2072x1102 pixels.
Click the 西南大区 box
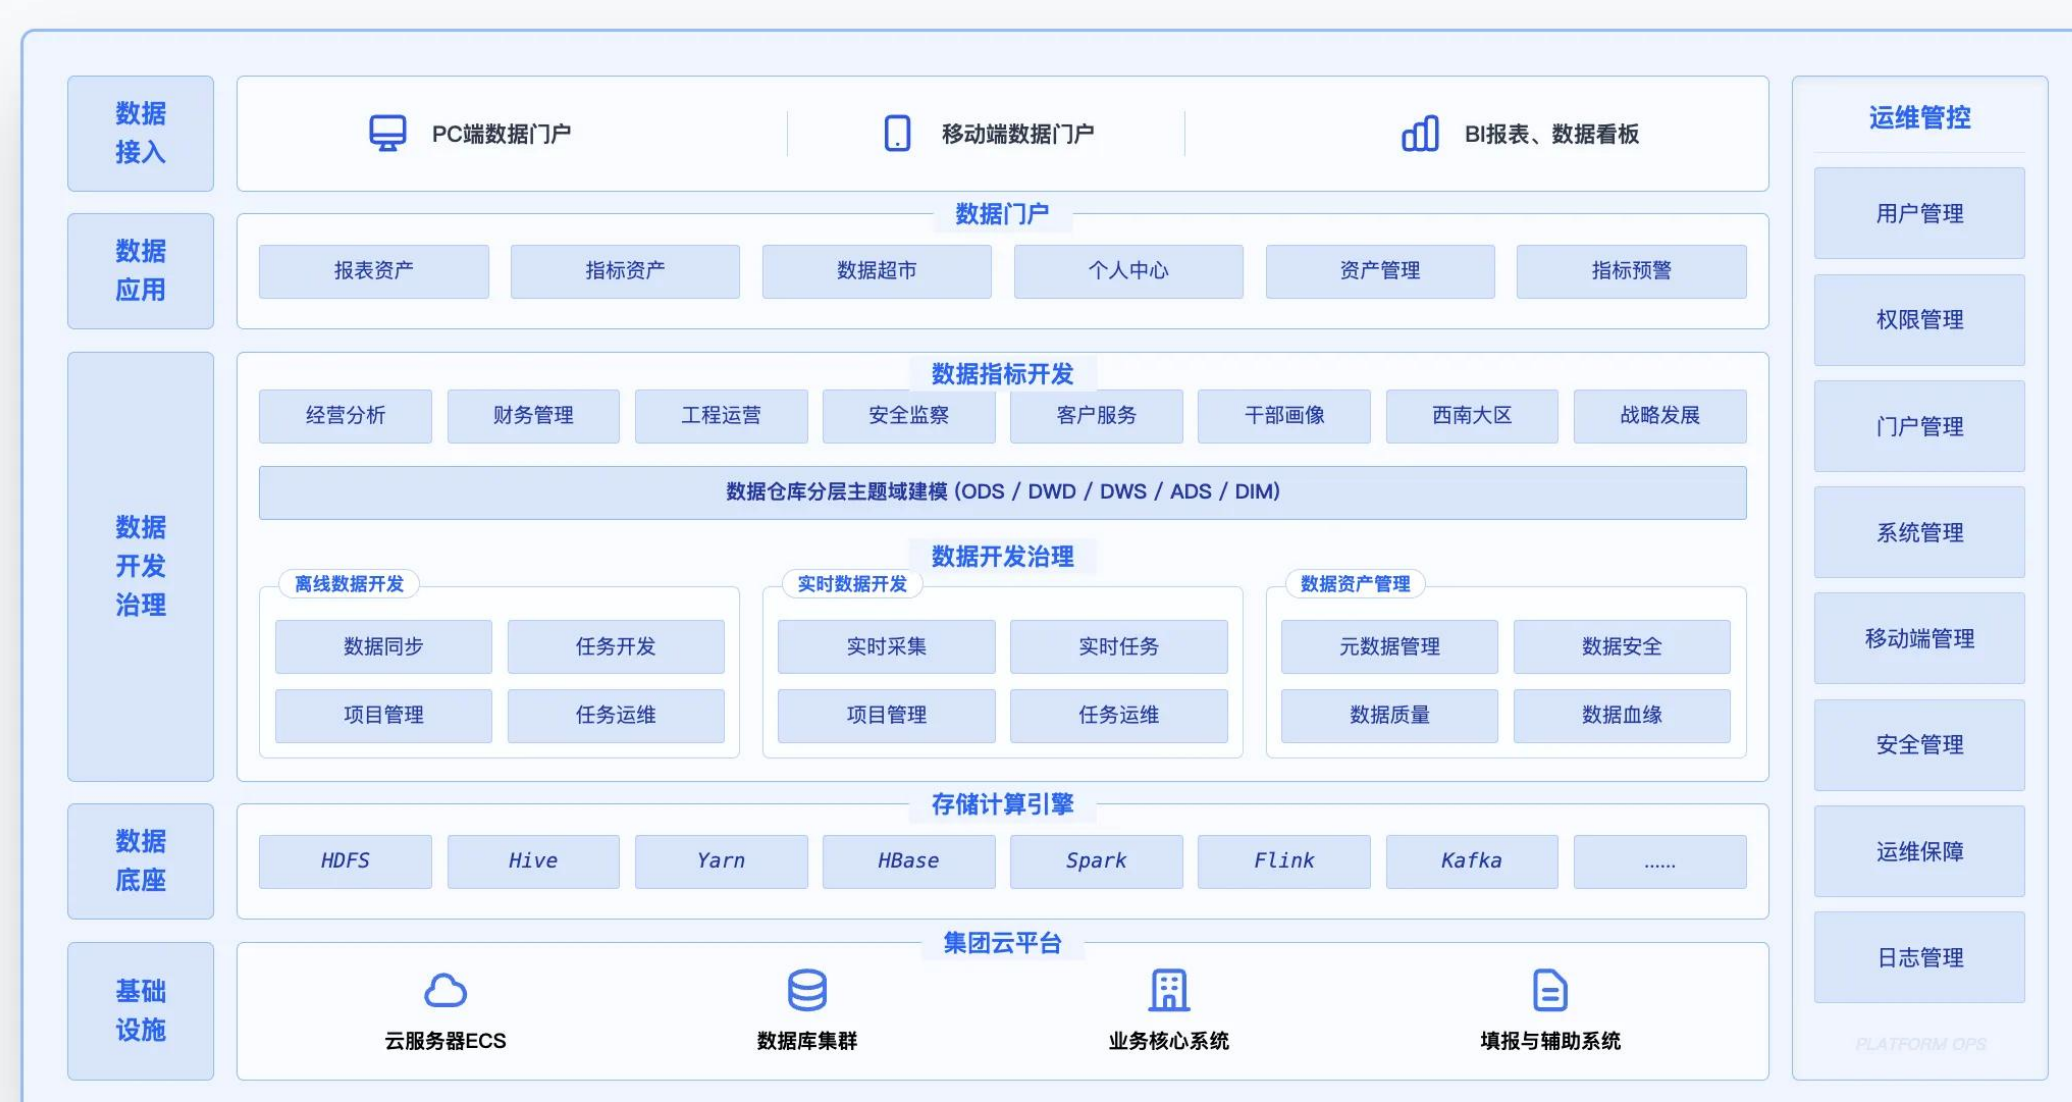(1472, 416)
